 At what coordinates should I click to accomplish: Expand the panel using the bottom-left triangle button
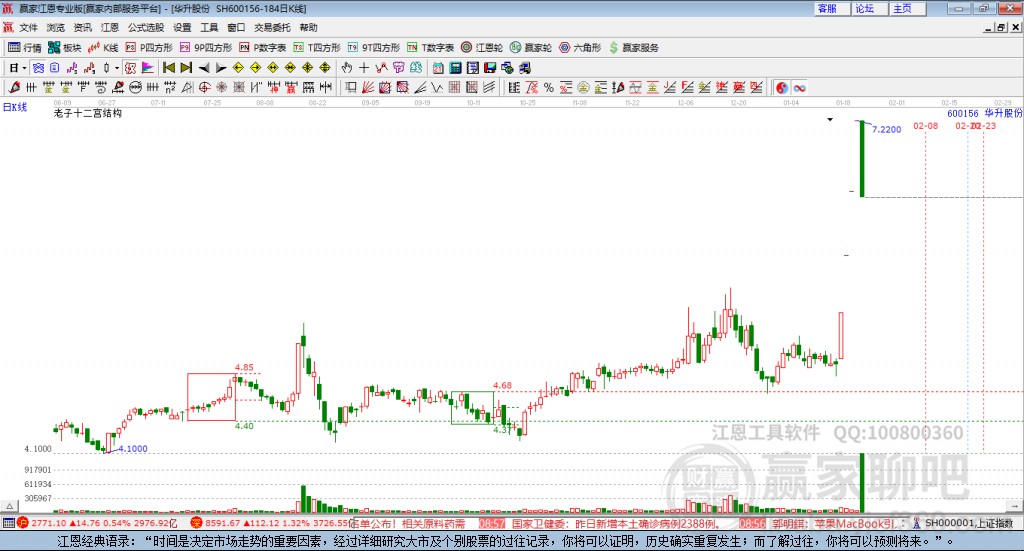click(9, 506)
